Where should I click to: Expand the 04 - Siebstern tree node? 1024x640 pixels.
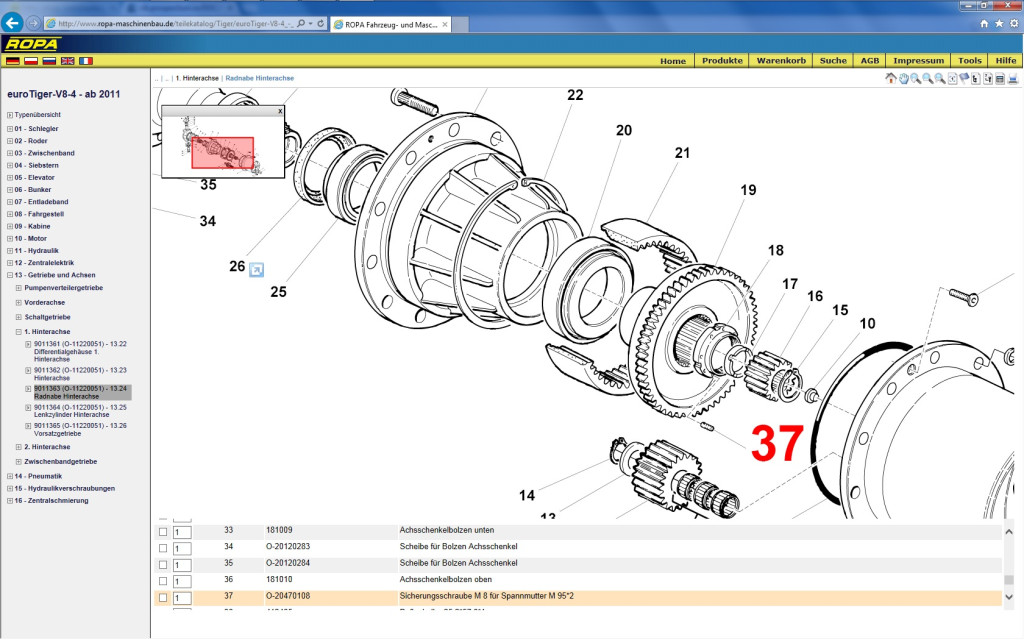coord(10,165)
